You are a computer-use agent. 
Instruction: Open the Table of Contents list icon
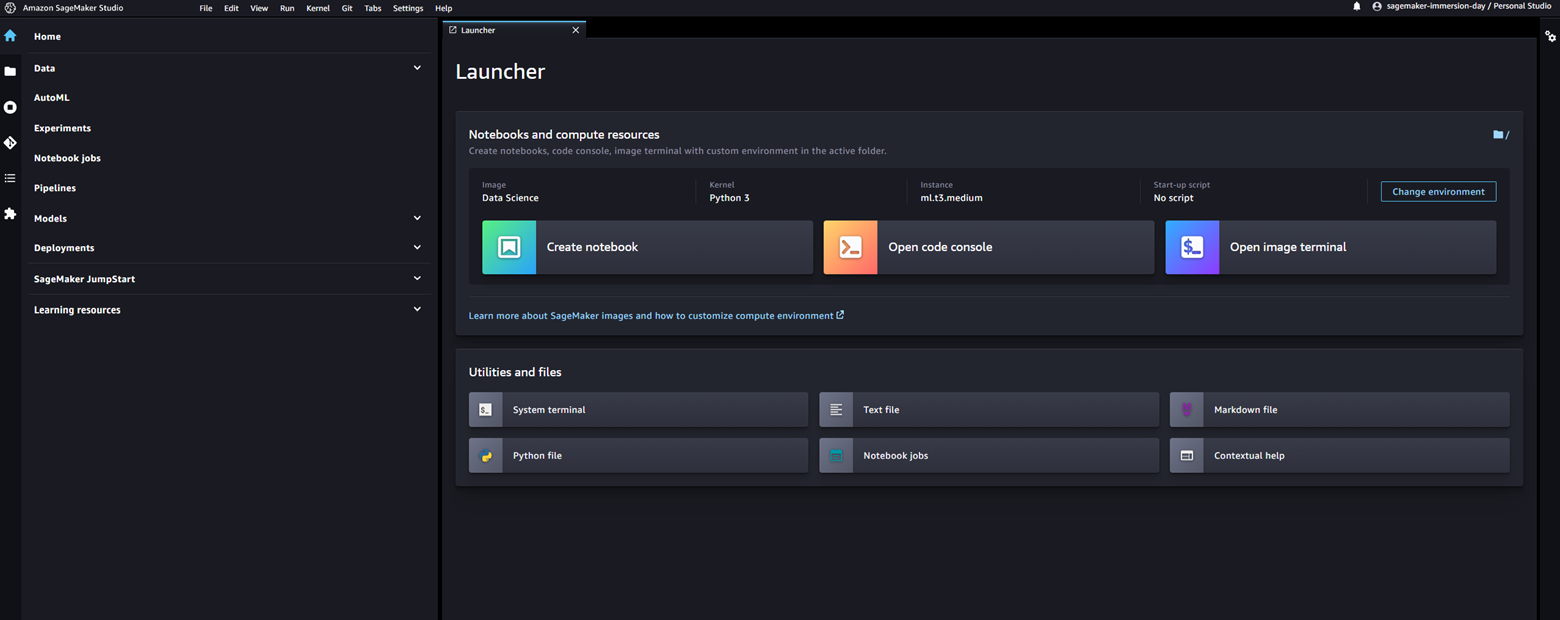pos(10,178)
